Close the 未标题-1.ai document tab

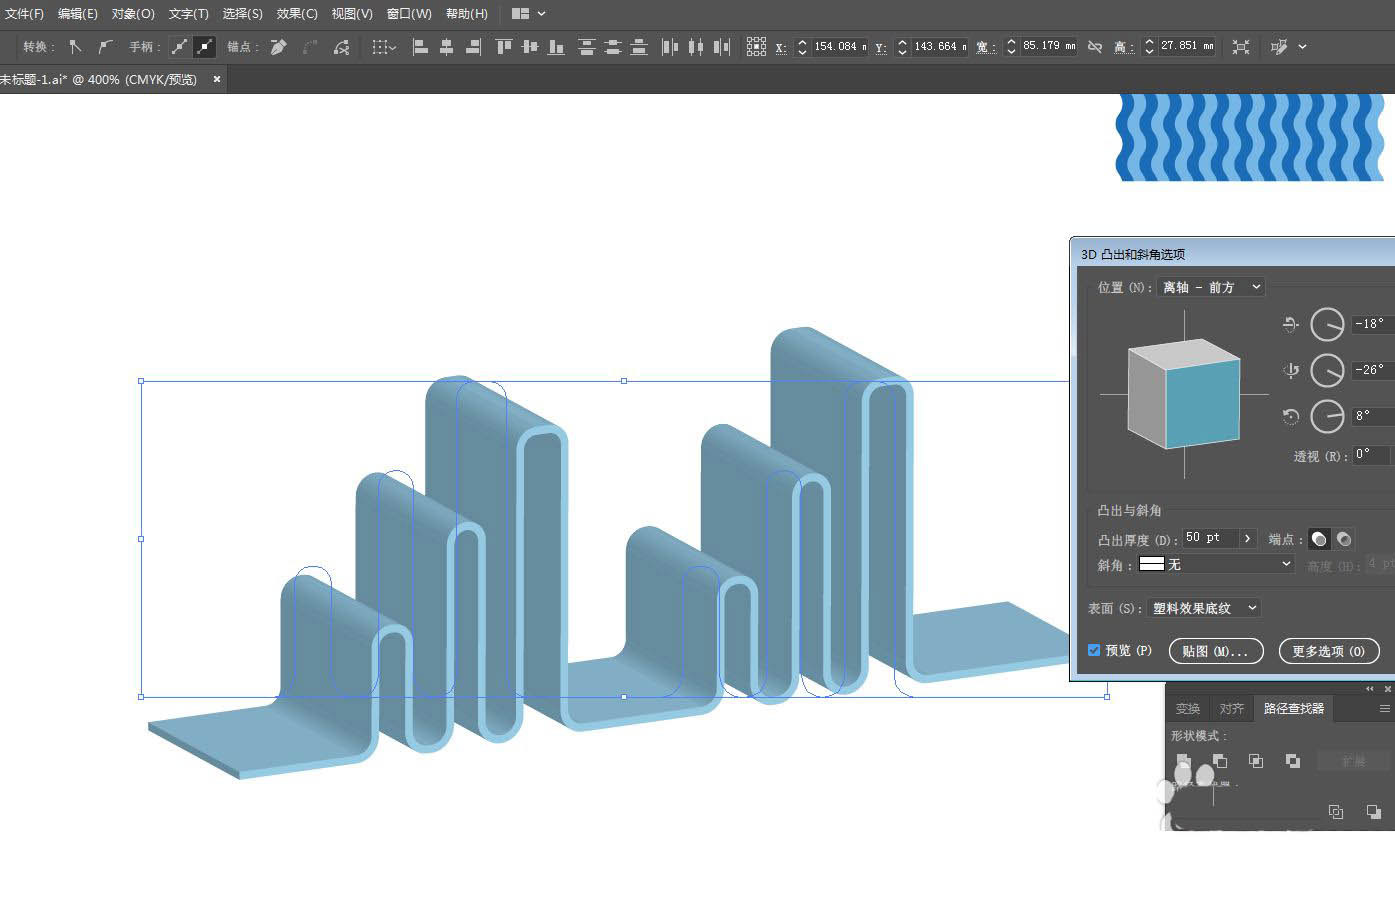pos(217,79)
